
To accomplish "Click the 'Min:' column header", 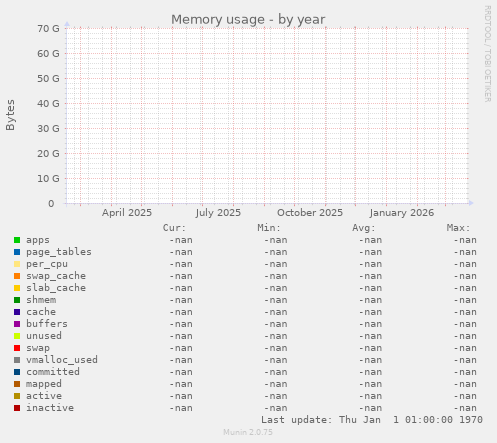I will point(269,228).
